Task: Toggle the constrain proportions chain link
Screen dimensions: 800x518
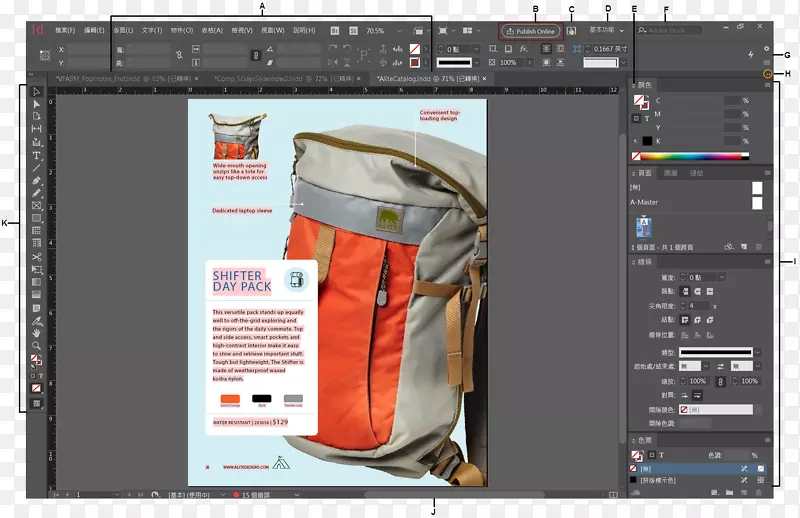Action: click(x=256, y=55)
